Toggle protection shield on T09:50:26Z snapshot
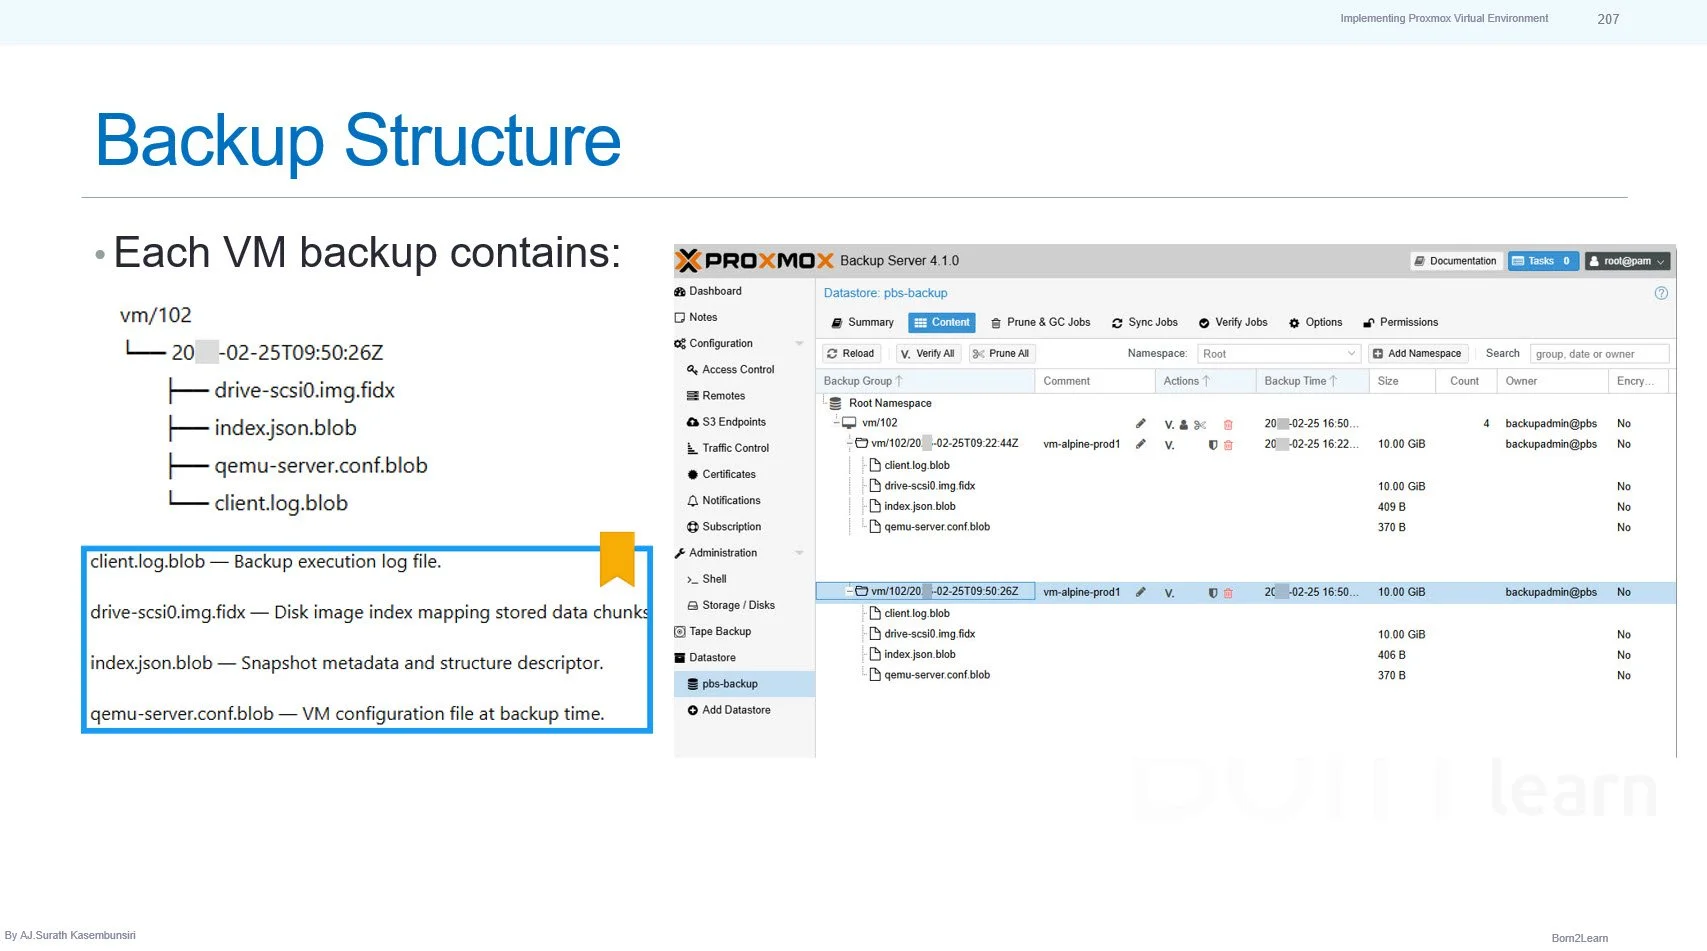This screenshot has height=951, width=1707. (x=1213, y=593)
